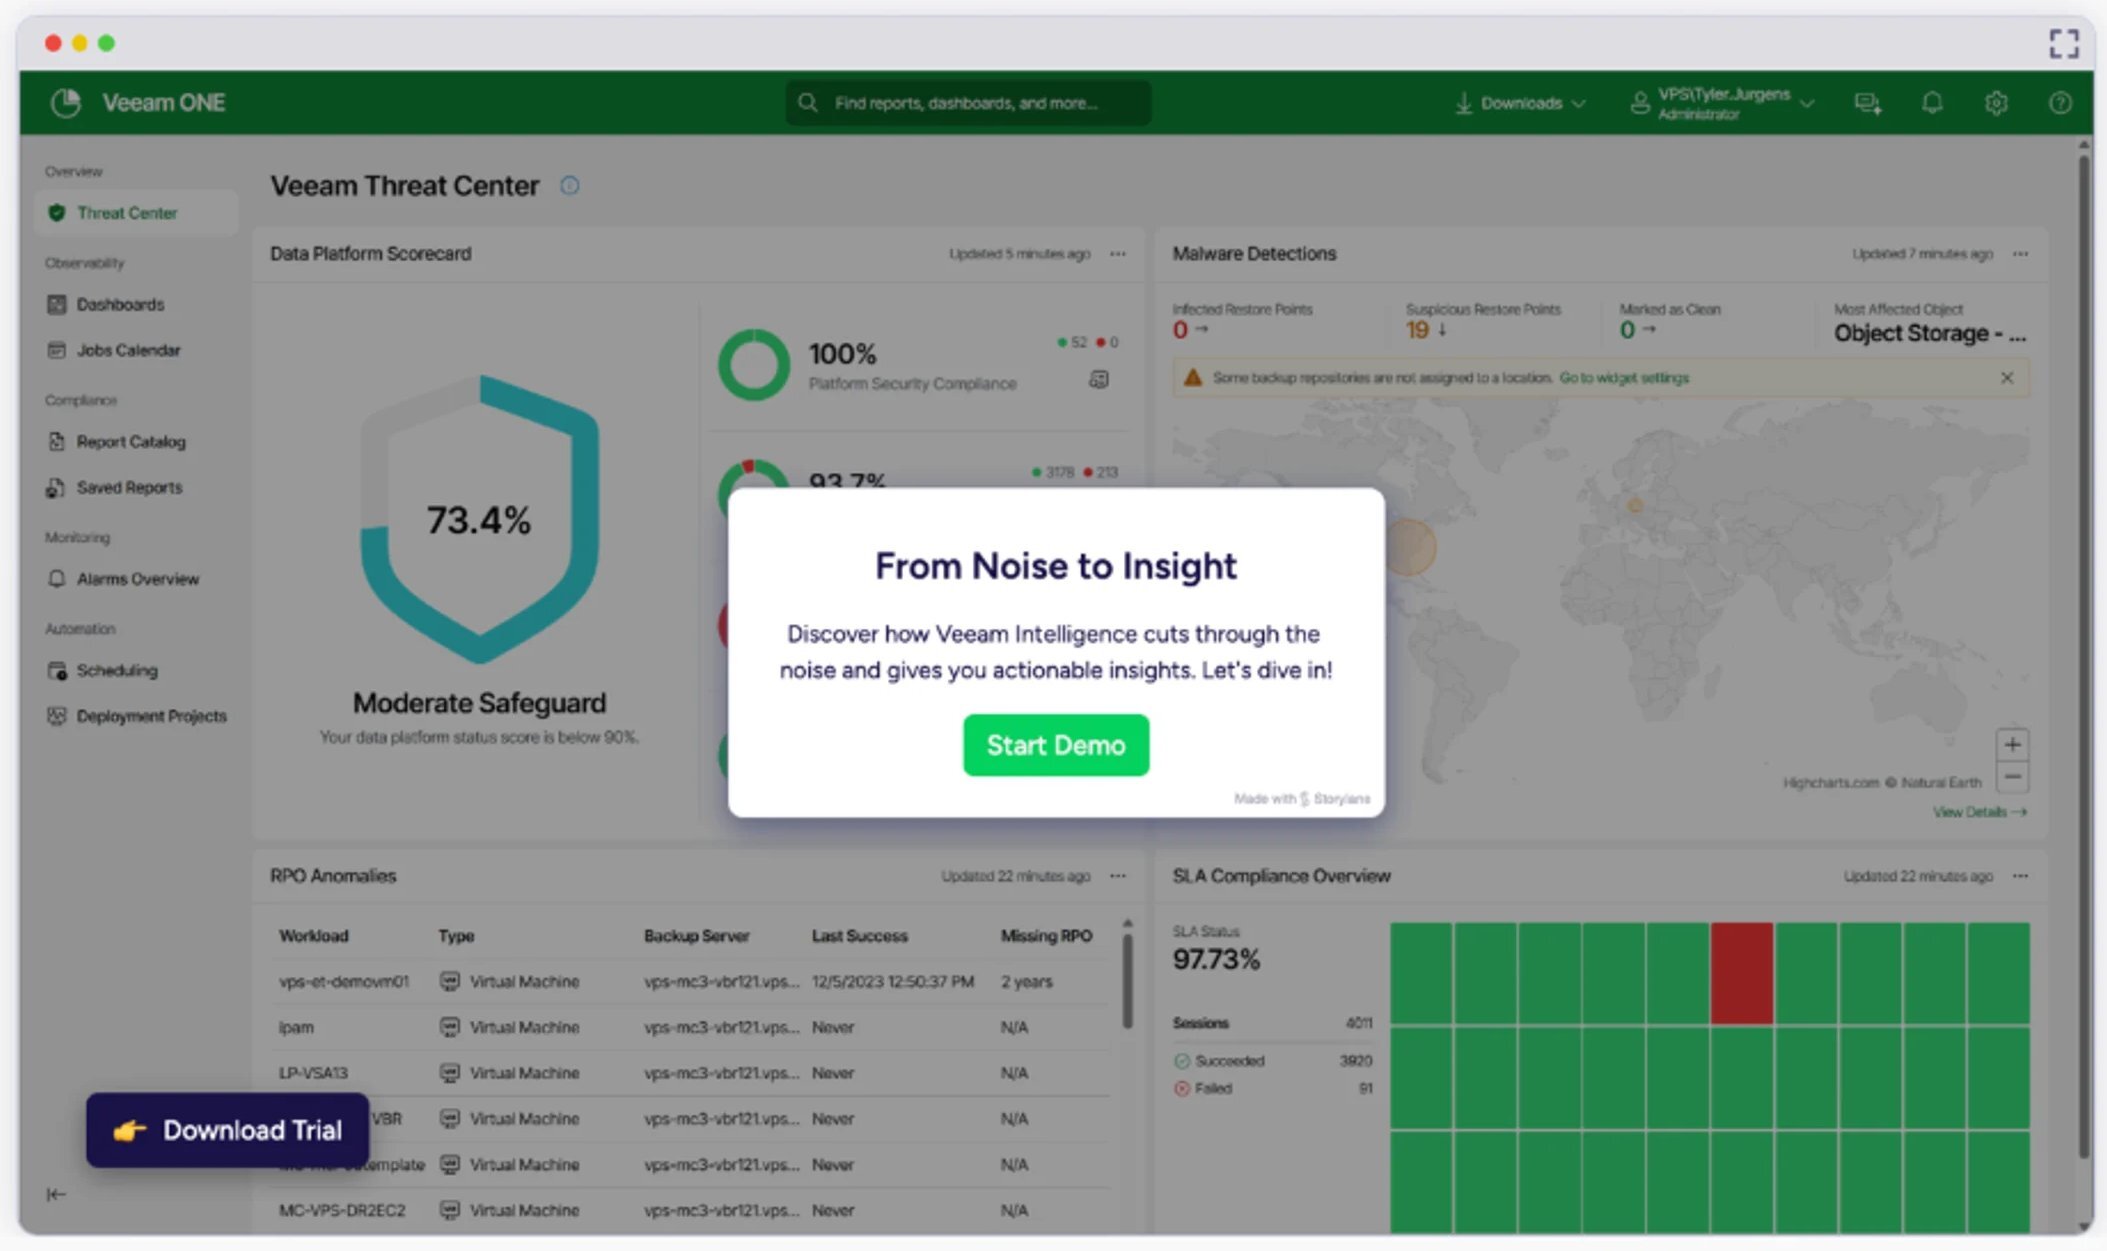Click the Virtual Machine icon in LP-VSA13 row
Image resolution: width=2107 pixels, height=1251 pixels.
click(x=450, y=1073)
